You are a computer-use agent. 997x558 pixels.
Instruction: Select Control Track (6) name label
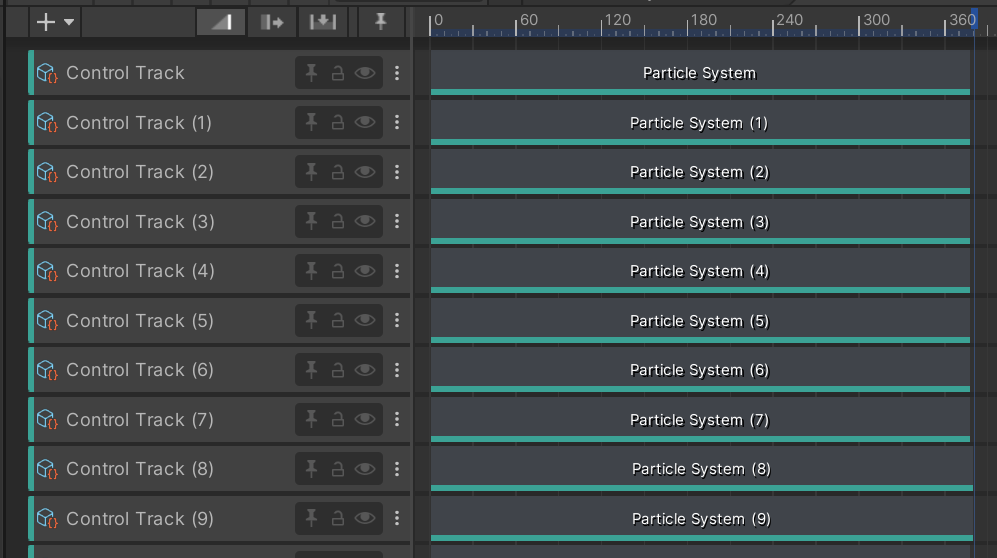pyautogui.click(x=140, y=370)
